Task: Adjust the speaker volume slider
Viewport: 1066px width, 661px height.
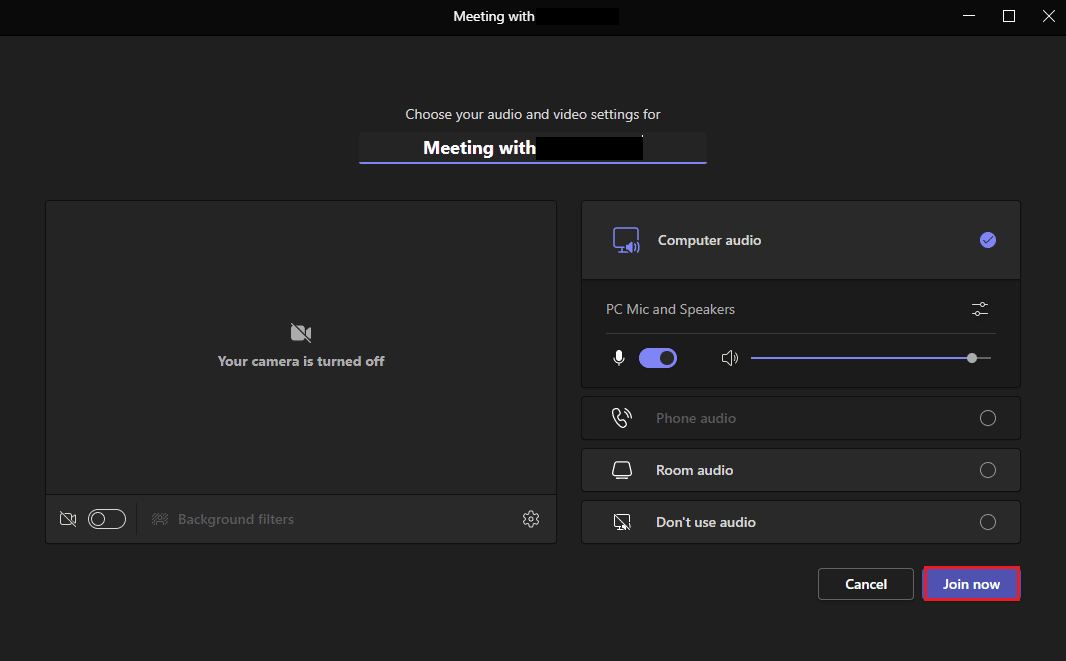Action: [x=871, y=358]
